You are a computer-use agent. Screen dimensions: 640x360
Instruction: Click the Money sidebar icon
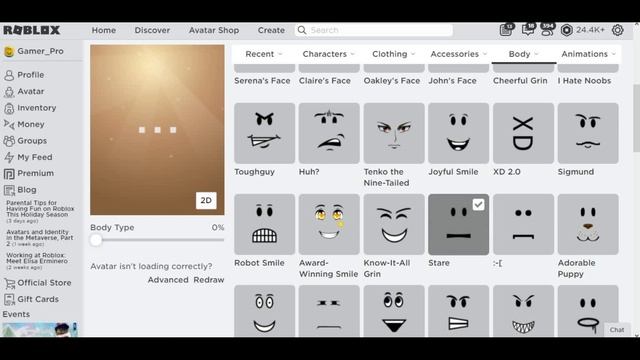pyautogui.click(x=9, y=124)
